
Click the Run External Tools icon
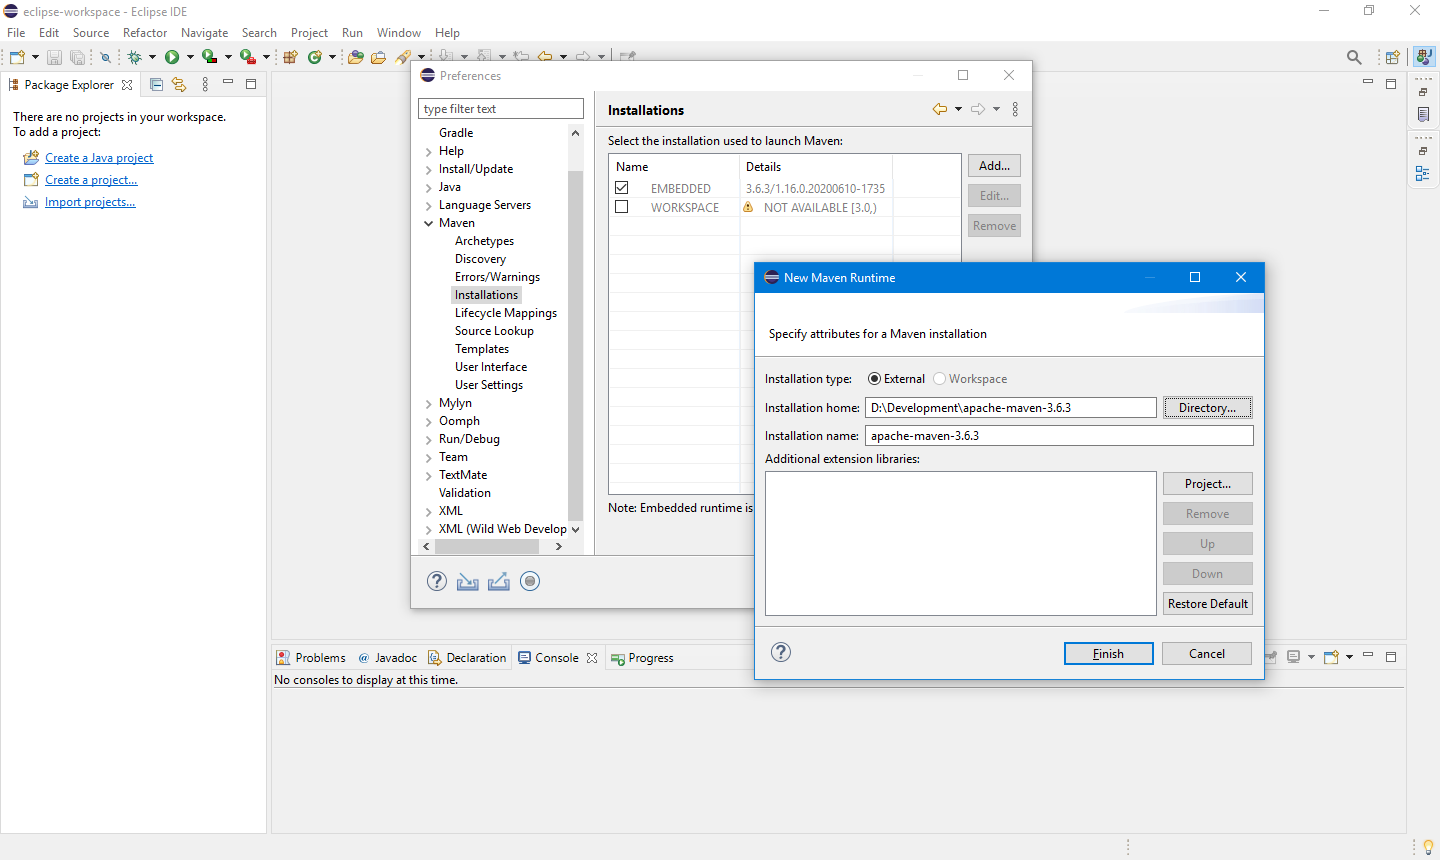pos(247,57)
